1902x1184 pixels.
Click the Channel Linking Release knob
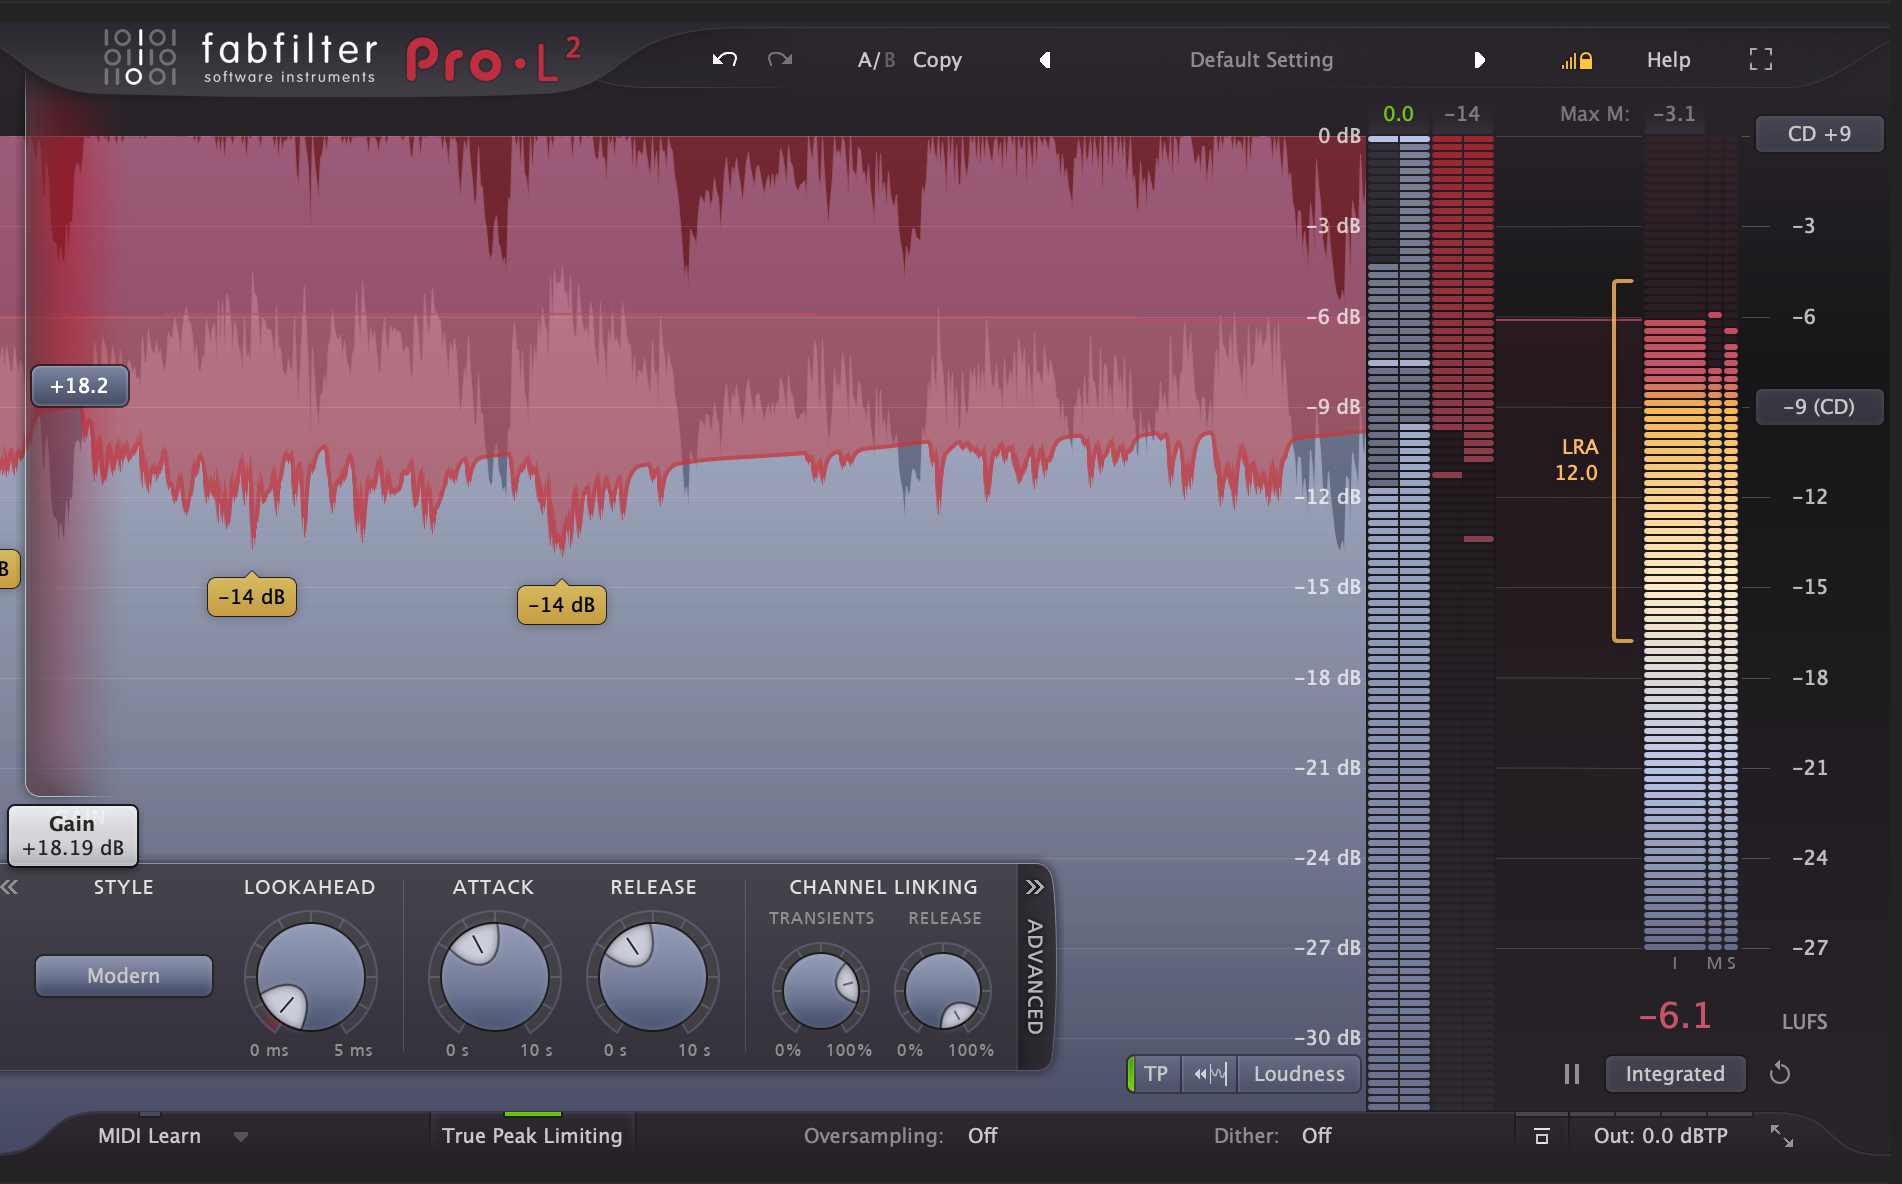tap(943, 991)
